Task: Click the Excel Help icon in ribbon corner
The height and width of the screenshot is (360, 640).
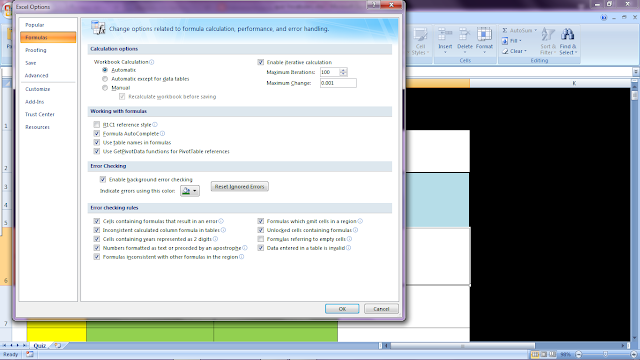Action: (604, 18)
